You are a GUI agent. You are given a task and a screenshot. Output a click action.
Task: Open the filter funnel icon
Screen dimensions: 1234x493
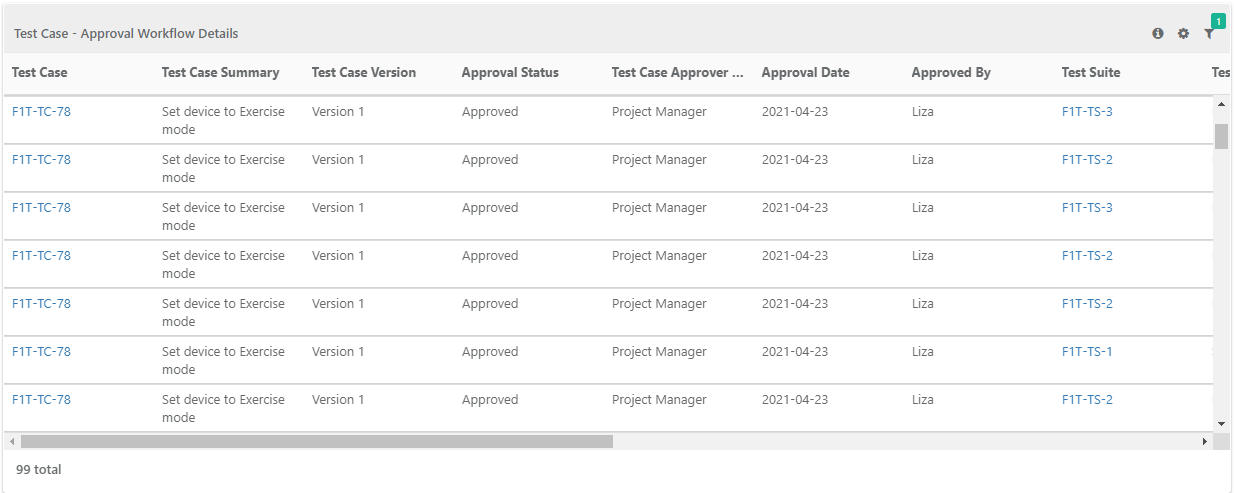[x=1209, y=33]
